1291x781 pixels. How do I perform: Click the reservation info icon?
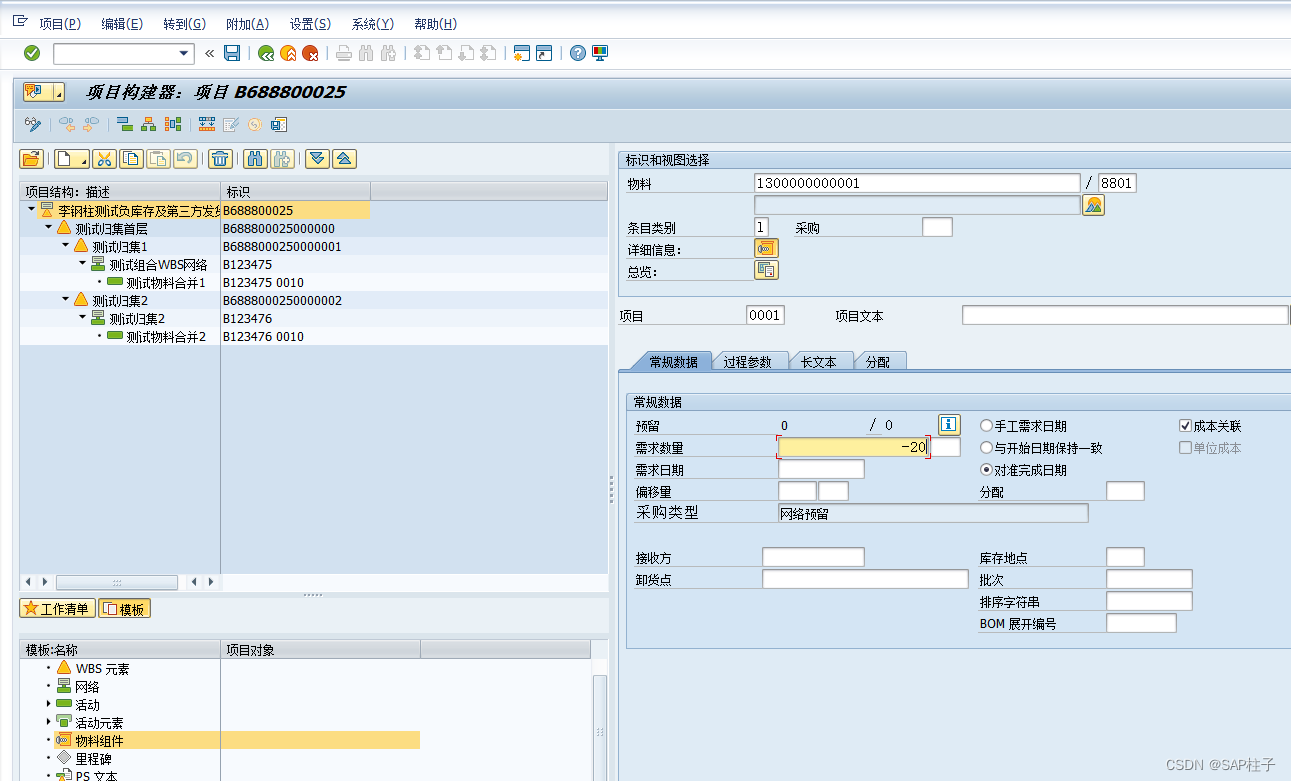click(x=949, y=425)
